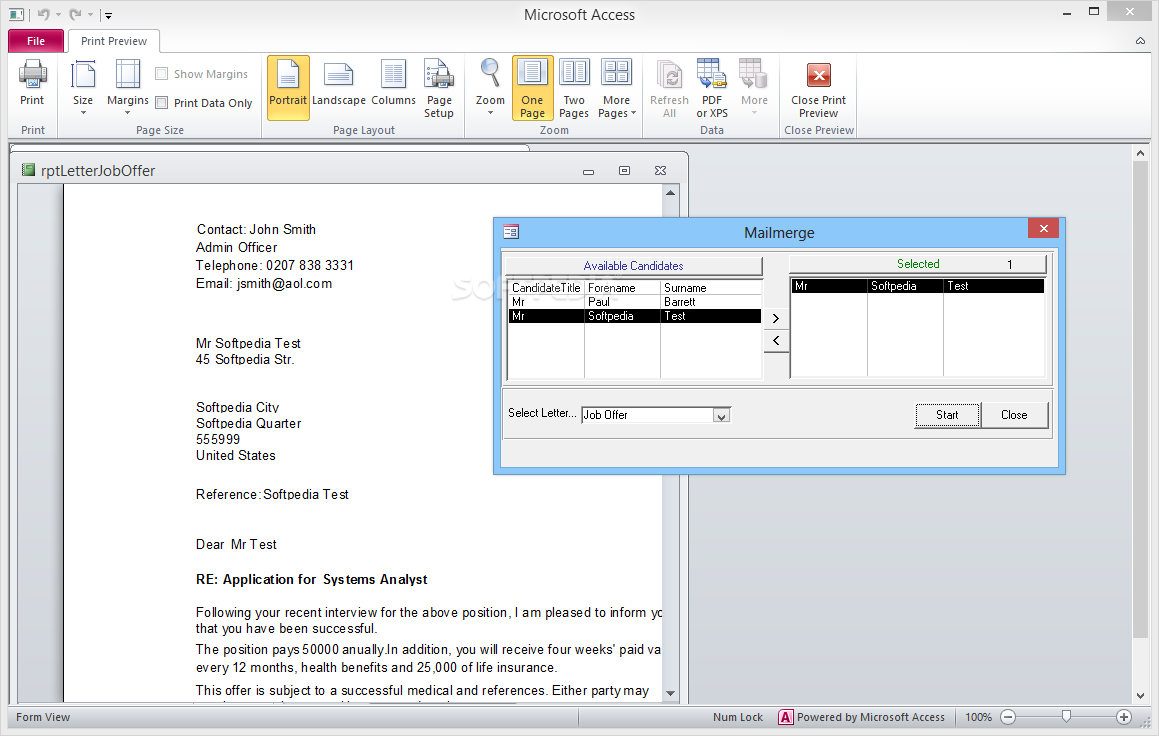Viewport: 1159px width, 736px height.
Task: Click the Available Candidates header button
Action: 633,265
